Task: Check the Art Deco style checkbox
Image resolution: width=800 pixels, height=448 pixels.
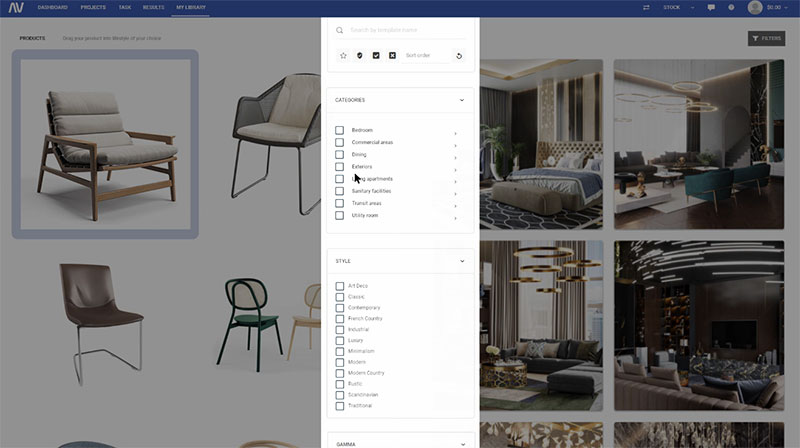Action: (x=340, y=286)
